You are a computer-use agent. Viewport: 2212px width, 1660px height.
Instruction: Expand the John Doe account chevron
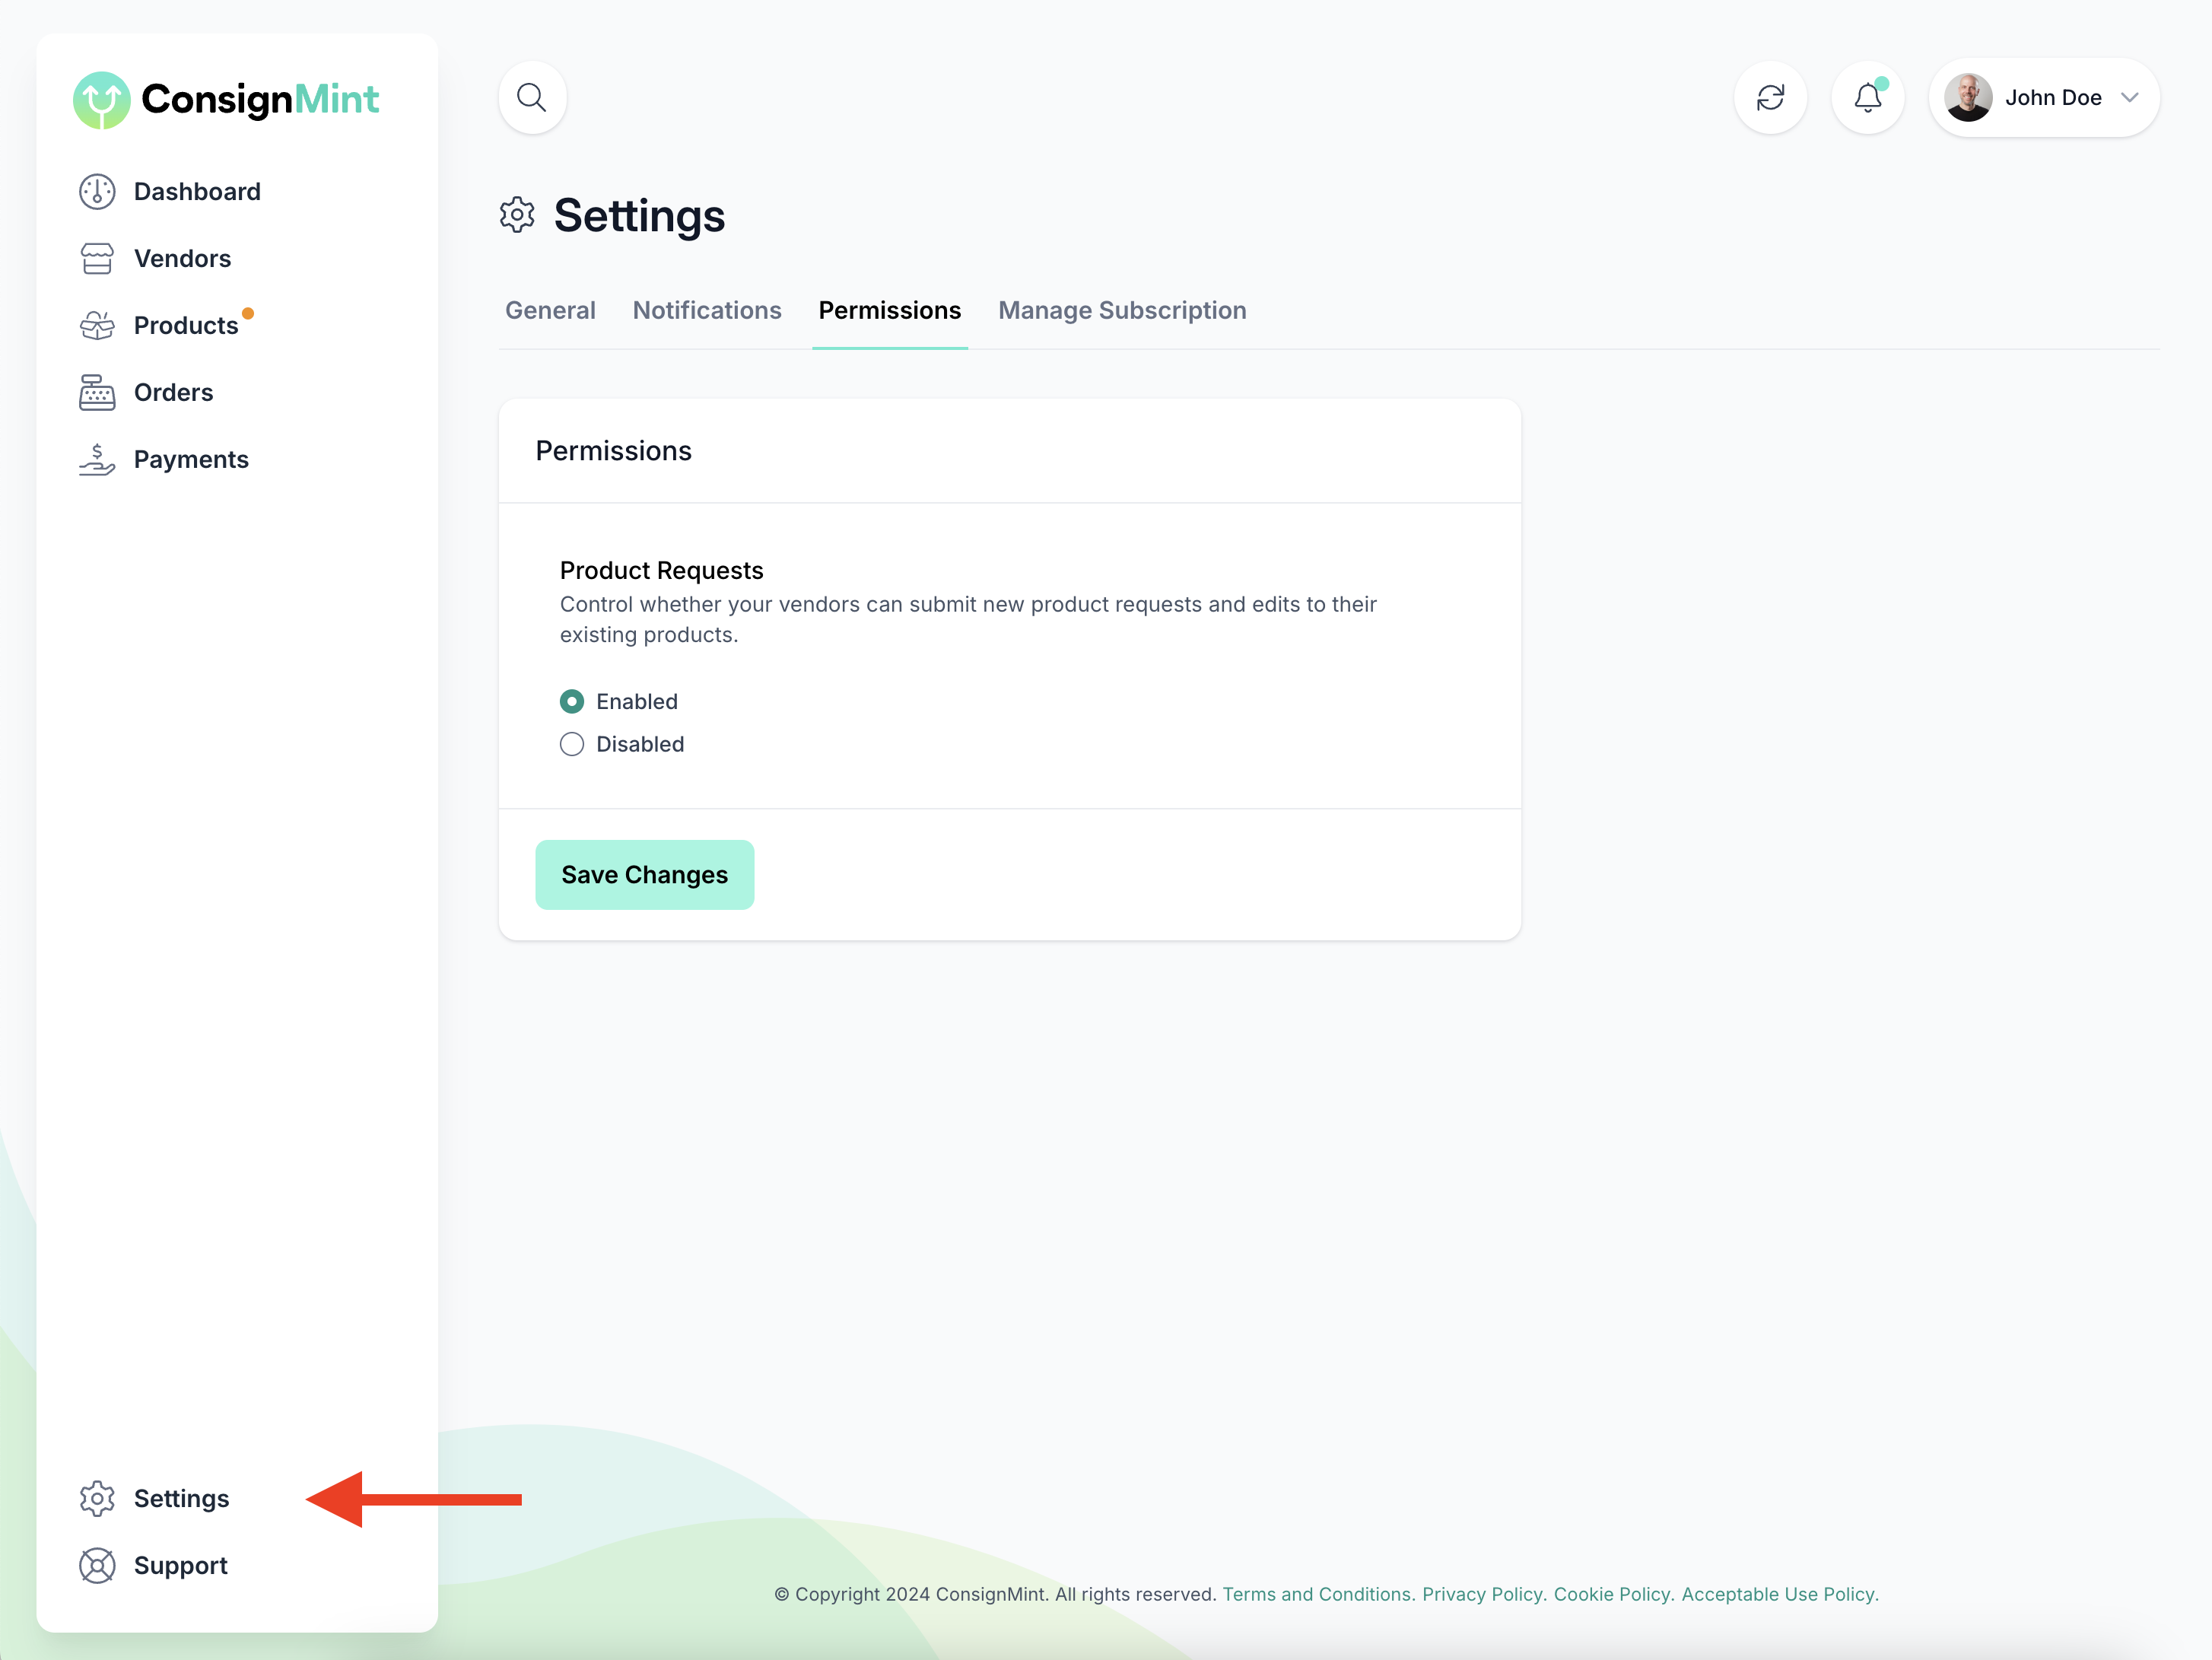pyautogui.click(x=2129, y=98)
